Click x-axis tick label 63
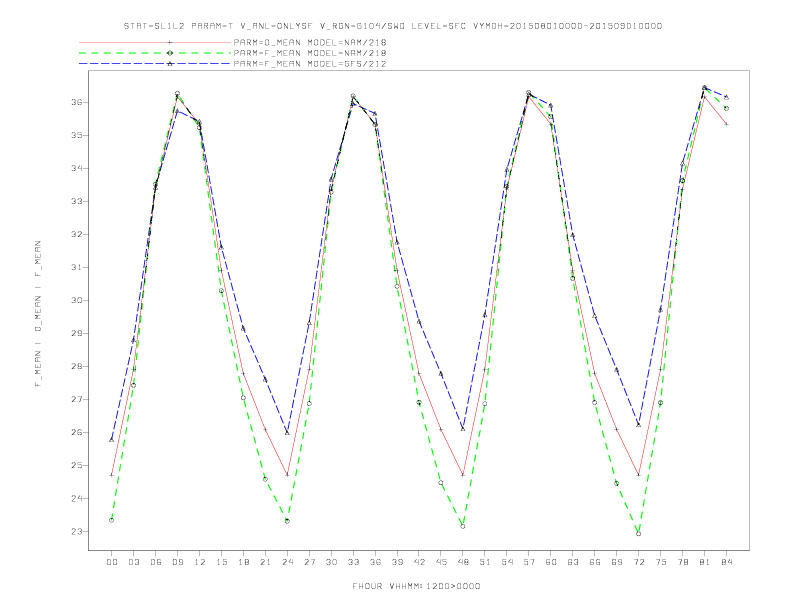 click(573, 562)
